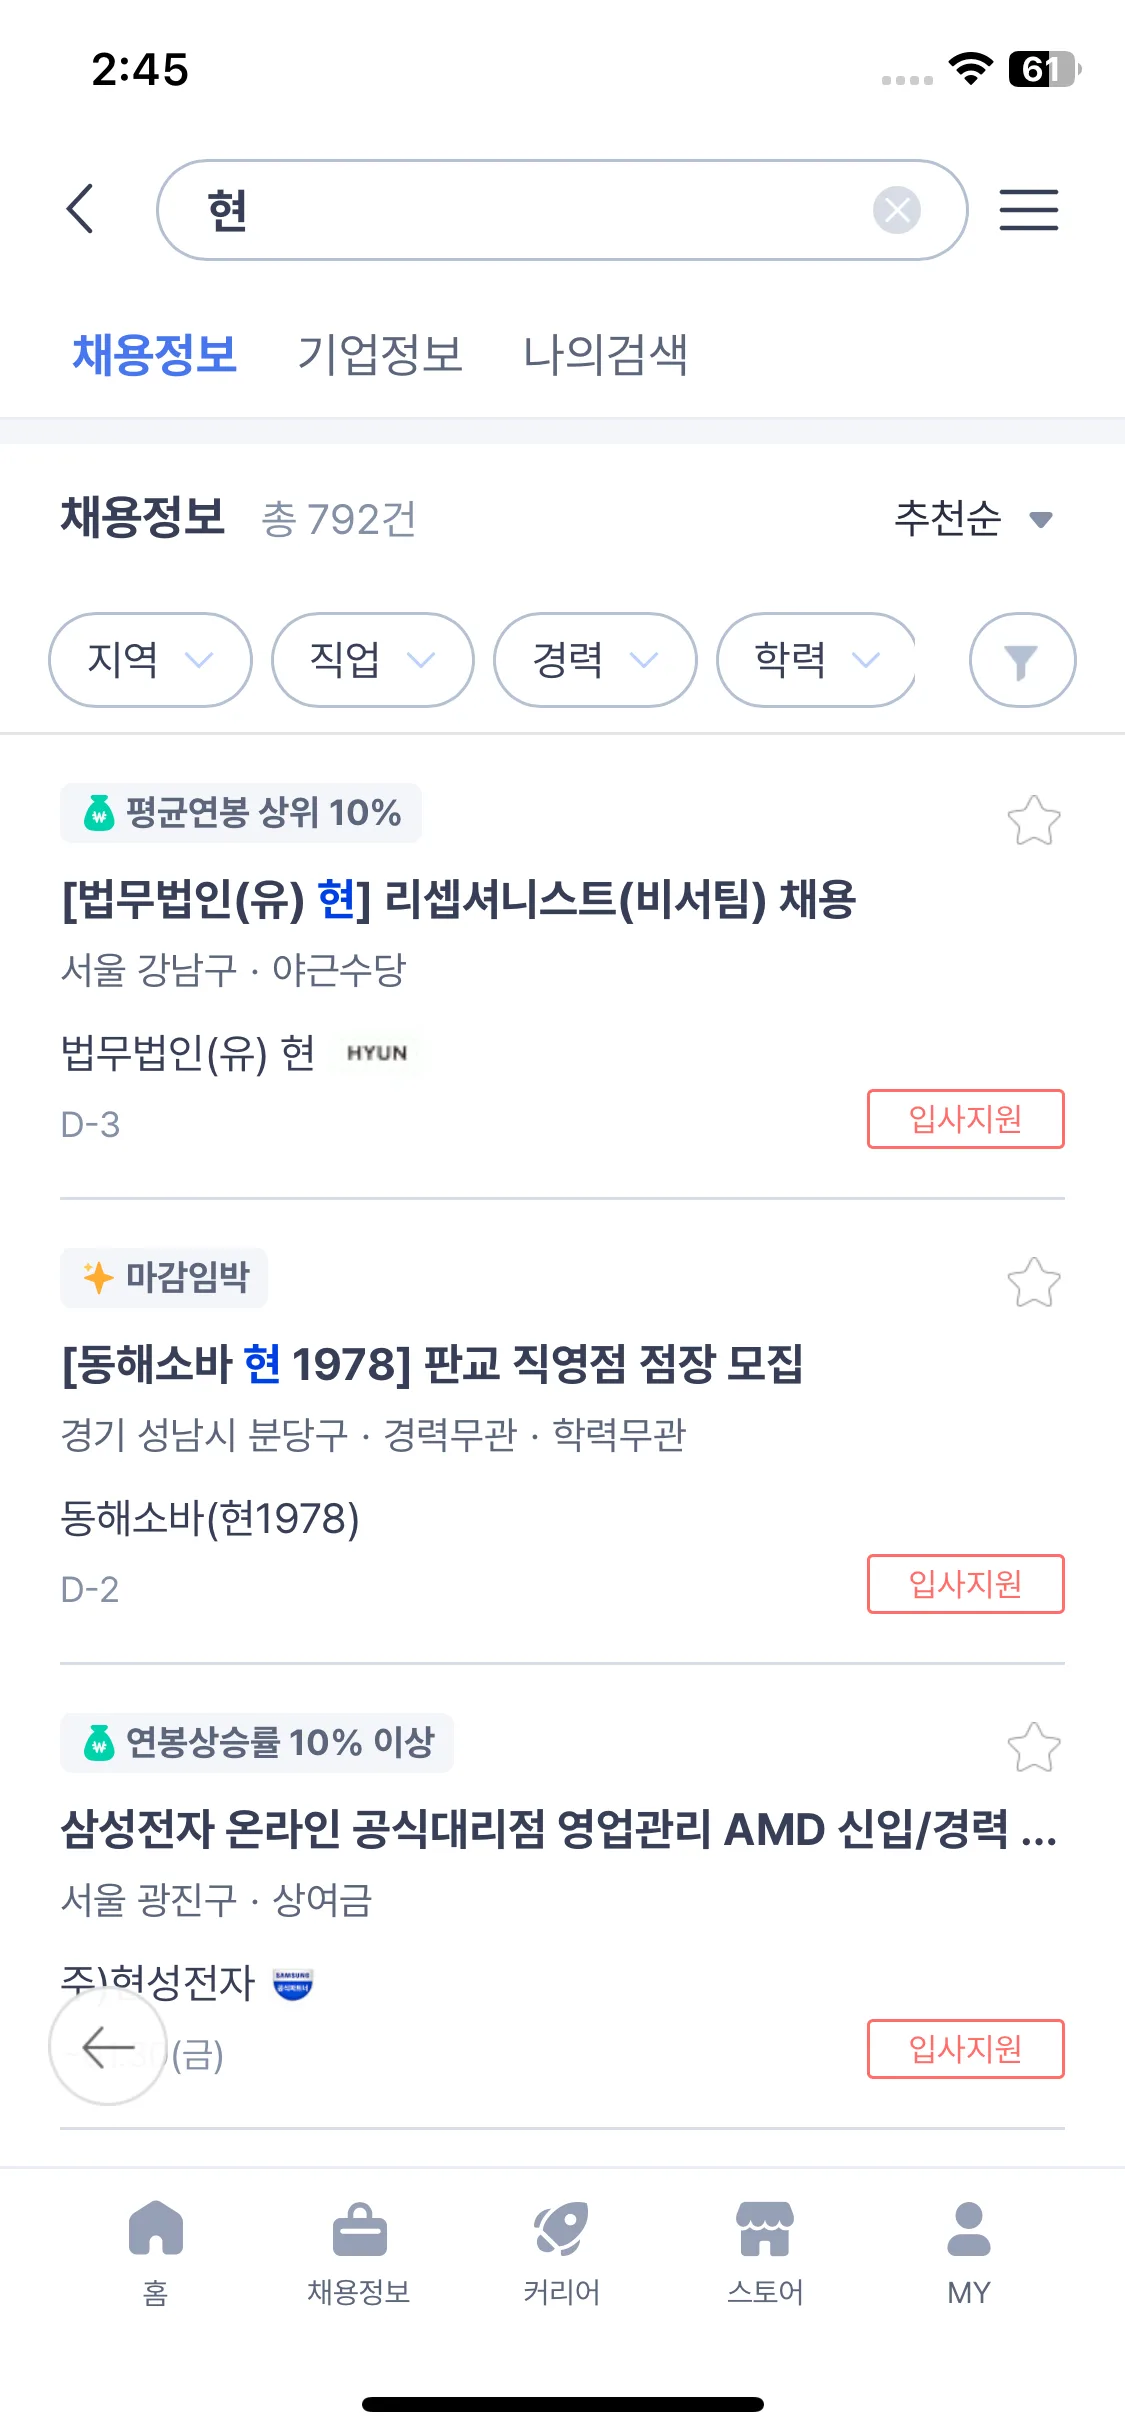The image size is (1125, 2436).
Task: Switch to the 나의검색 tab
Action: 605,355
